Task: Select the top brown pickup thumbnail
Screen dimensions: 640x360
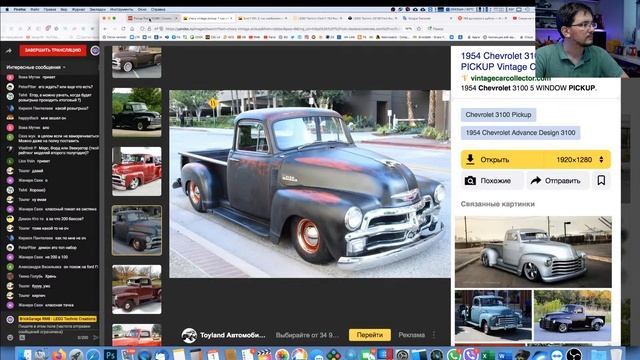Action: 137,62
